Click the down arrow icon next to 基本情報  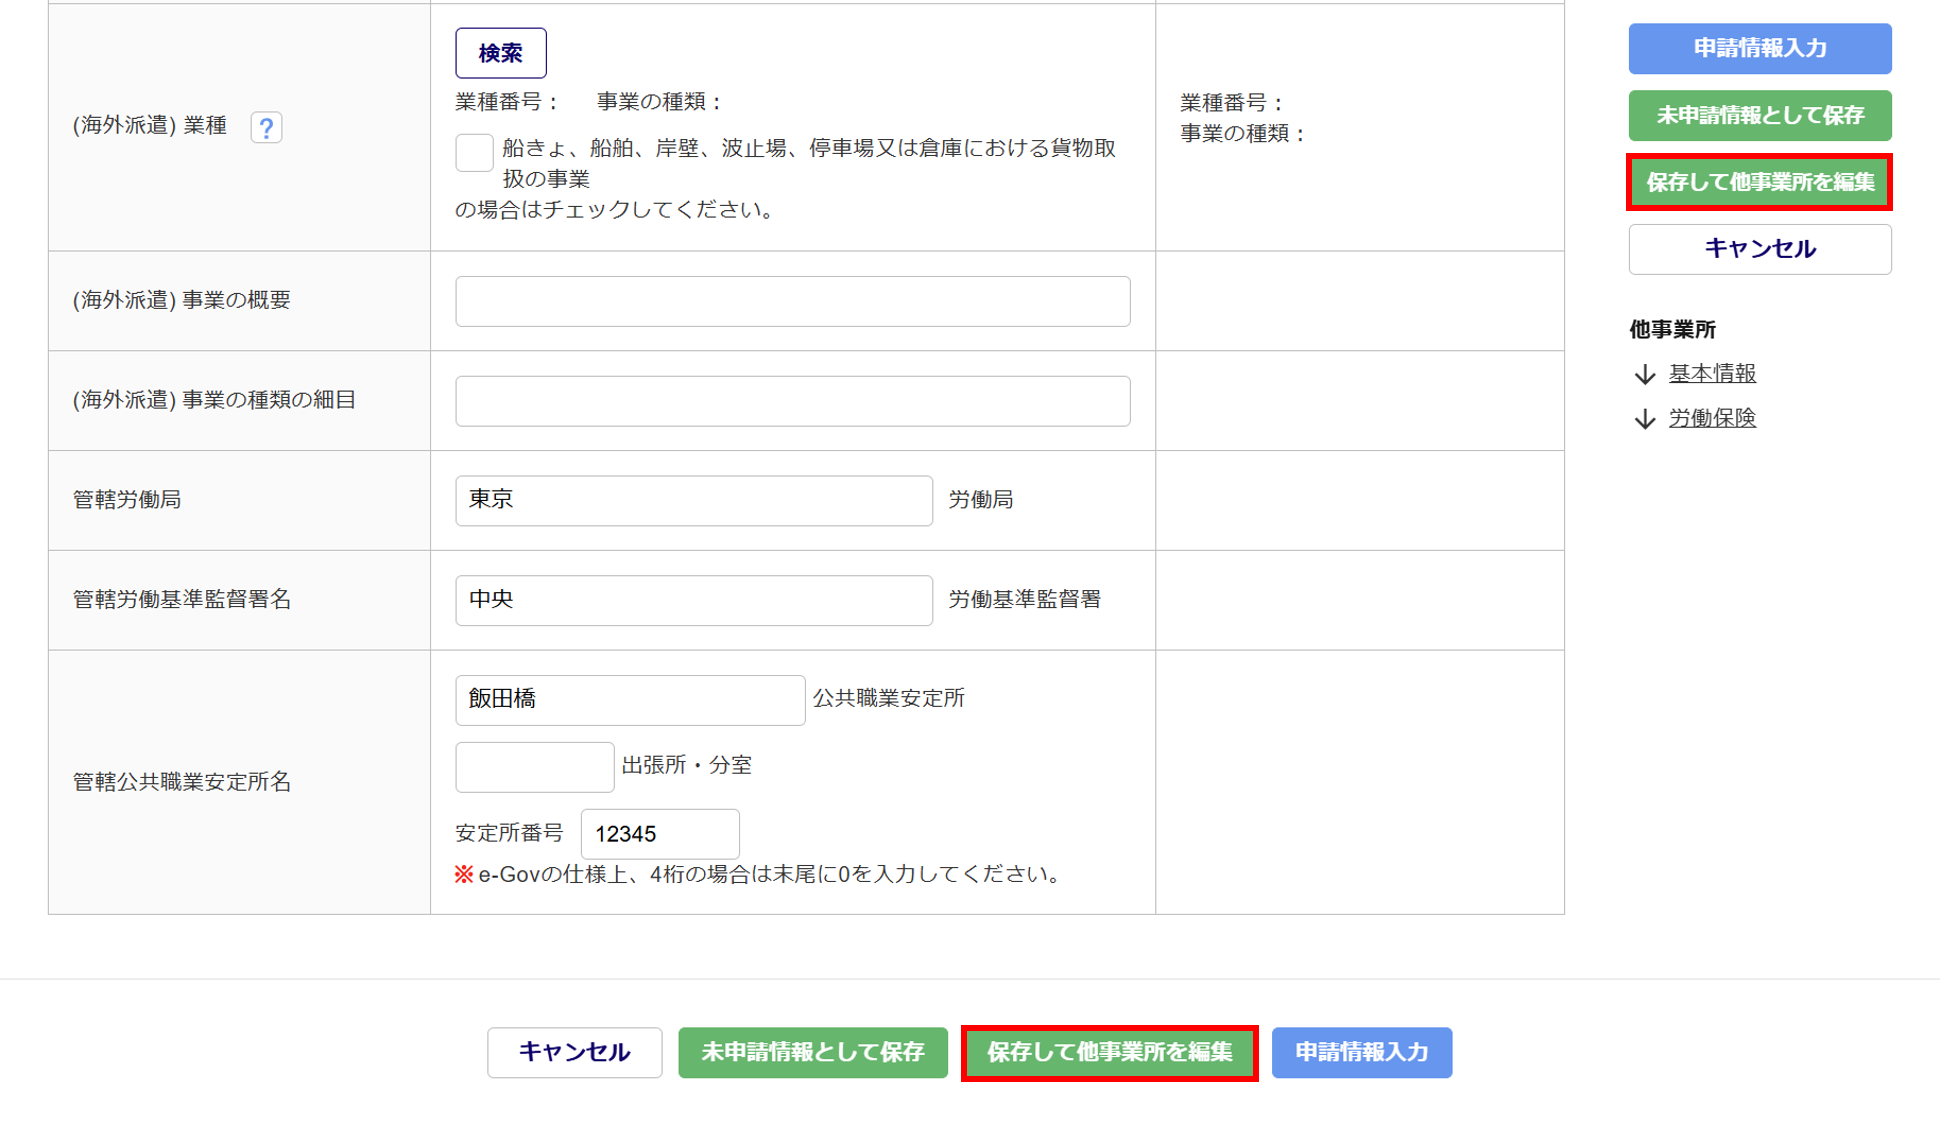pos(1645,374)
